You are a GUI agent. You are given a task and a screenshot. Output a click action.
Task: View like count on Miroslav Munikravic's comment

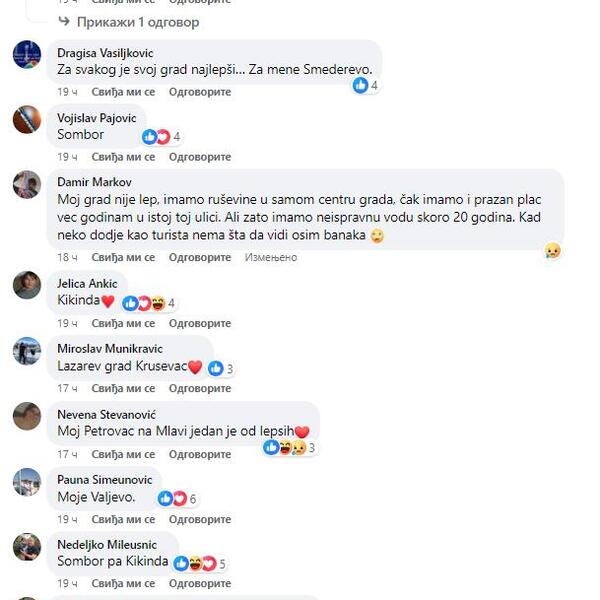220,368
